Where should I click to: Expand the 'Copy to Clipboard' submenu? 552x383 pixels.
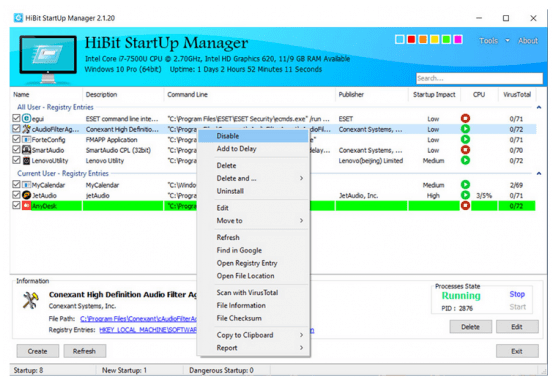301,335
